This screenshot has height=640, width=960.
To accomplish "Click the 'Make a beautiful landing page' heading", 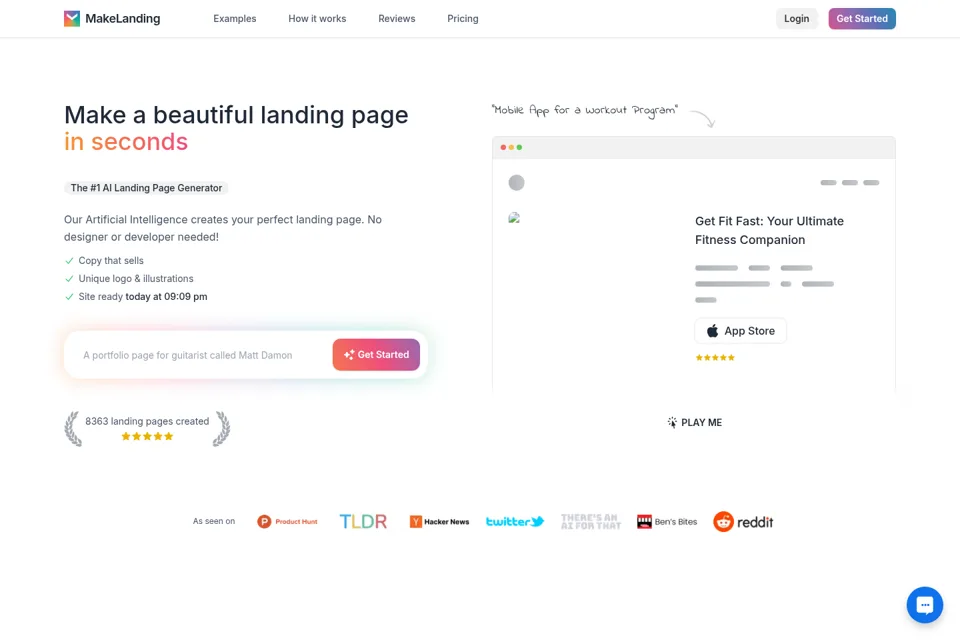I will [x=236, y=115].
